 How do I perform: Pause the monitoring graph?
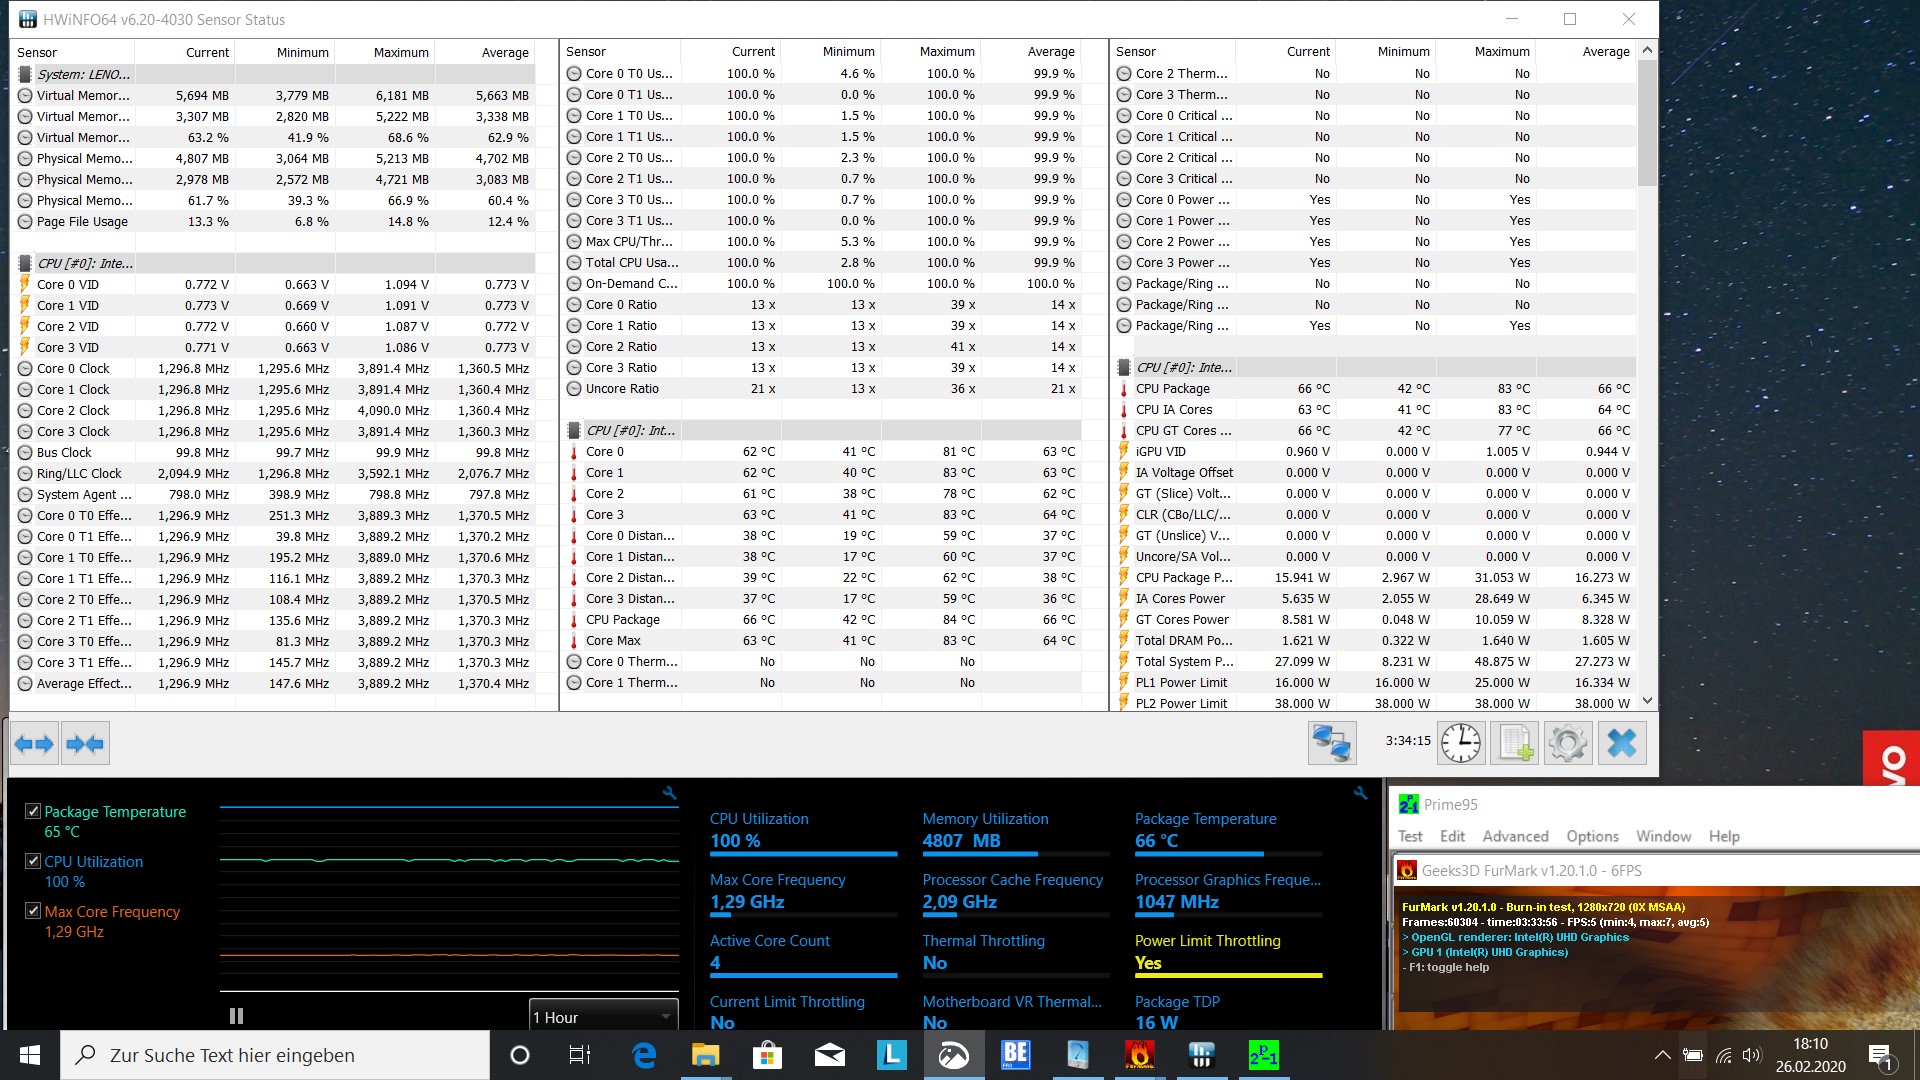236,1016
